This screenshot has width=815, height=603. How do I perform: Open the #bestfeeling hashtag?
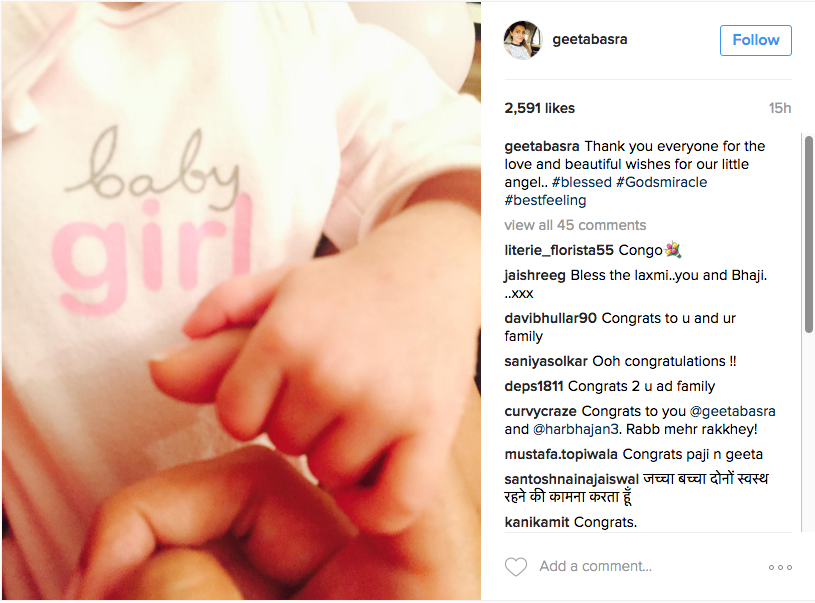tap(545, 201)
